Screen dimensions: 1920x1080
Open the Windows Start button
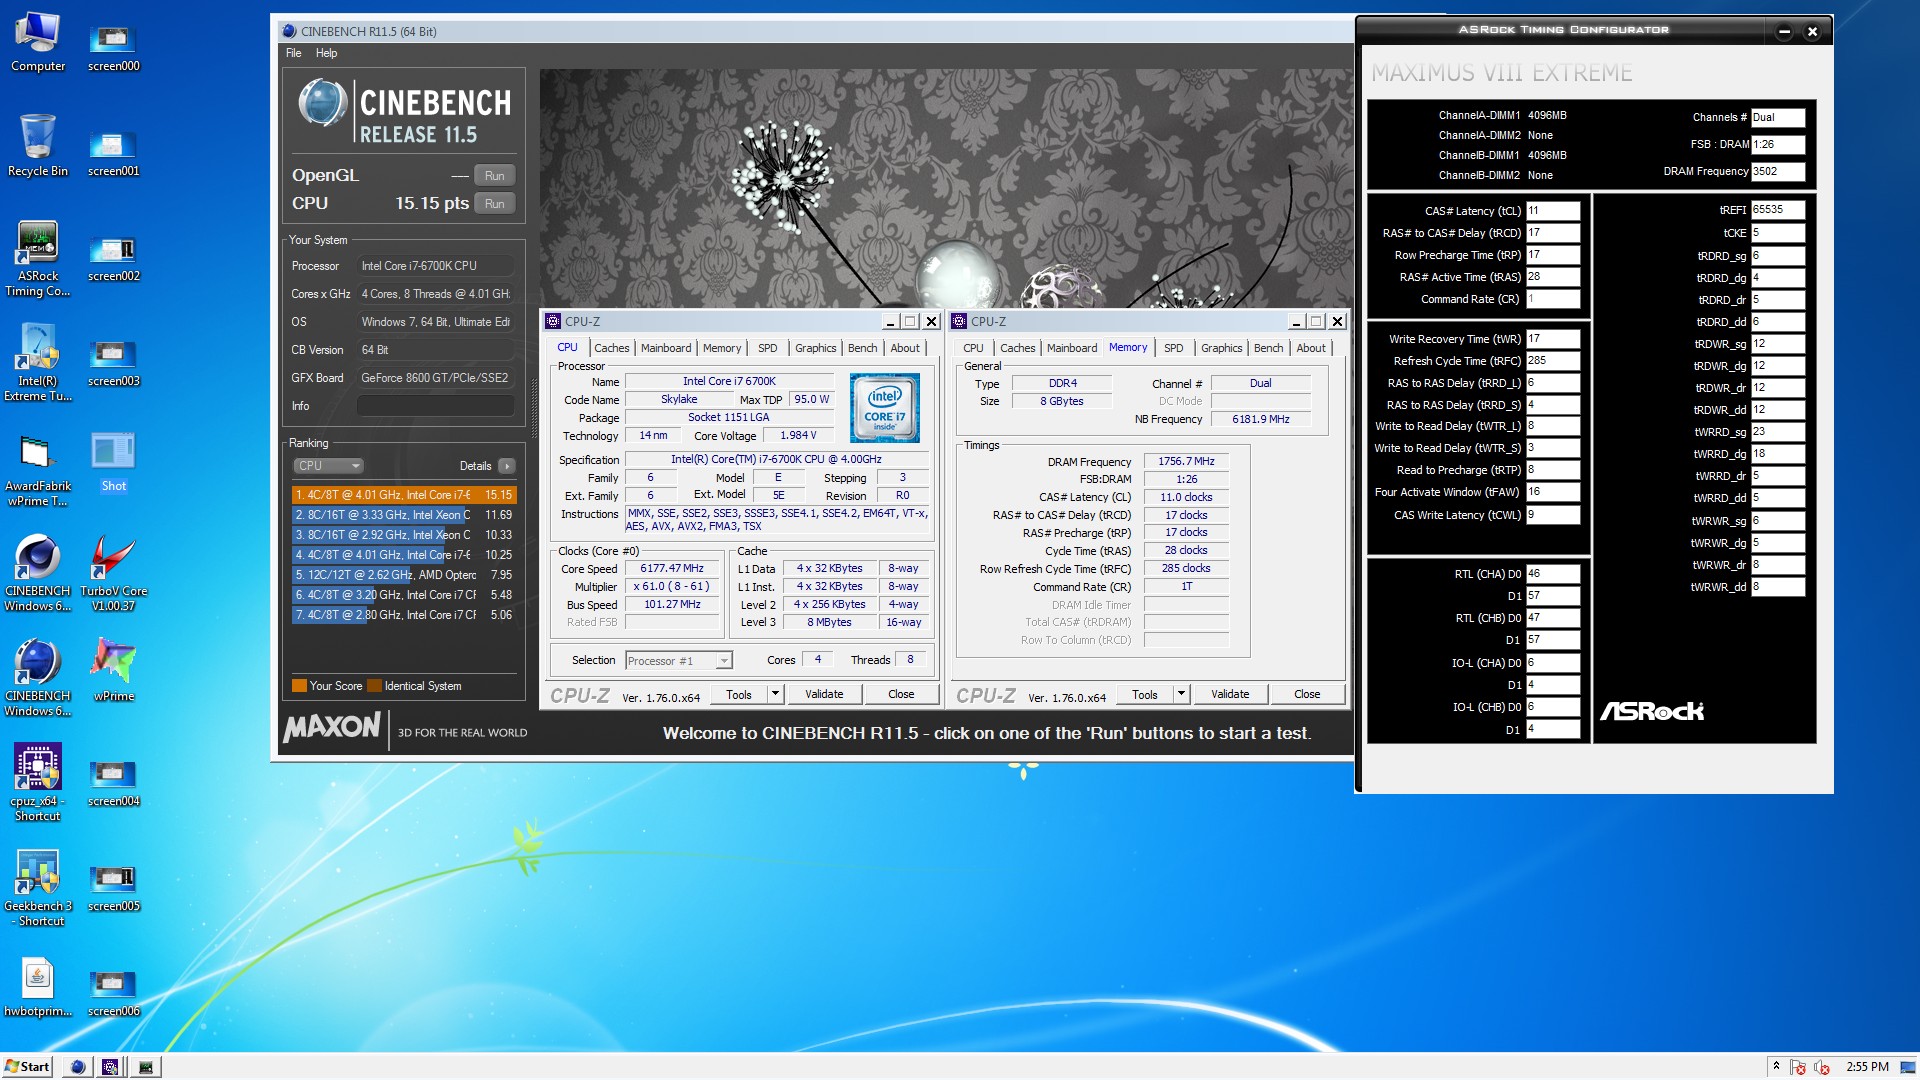27,1067
